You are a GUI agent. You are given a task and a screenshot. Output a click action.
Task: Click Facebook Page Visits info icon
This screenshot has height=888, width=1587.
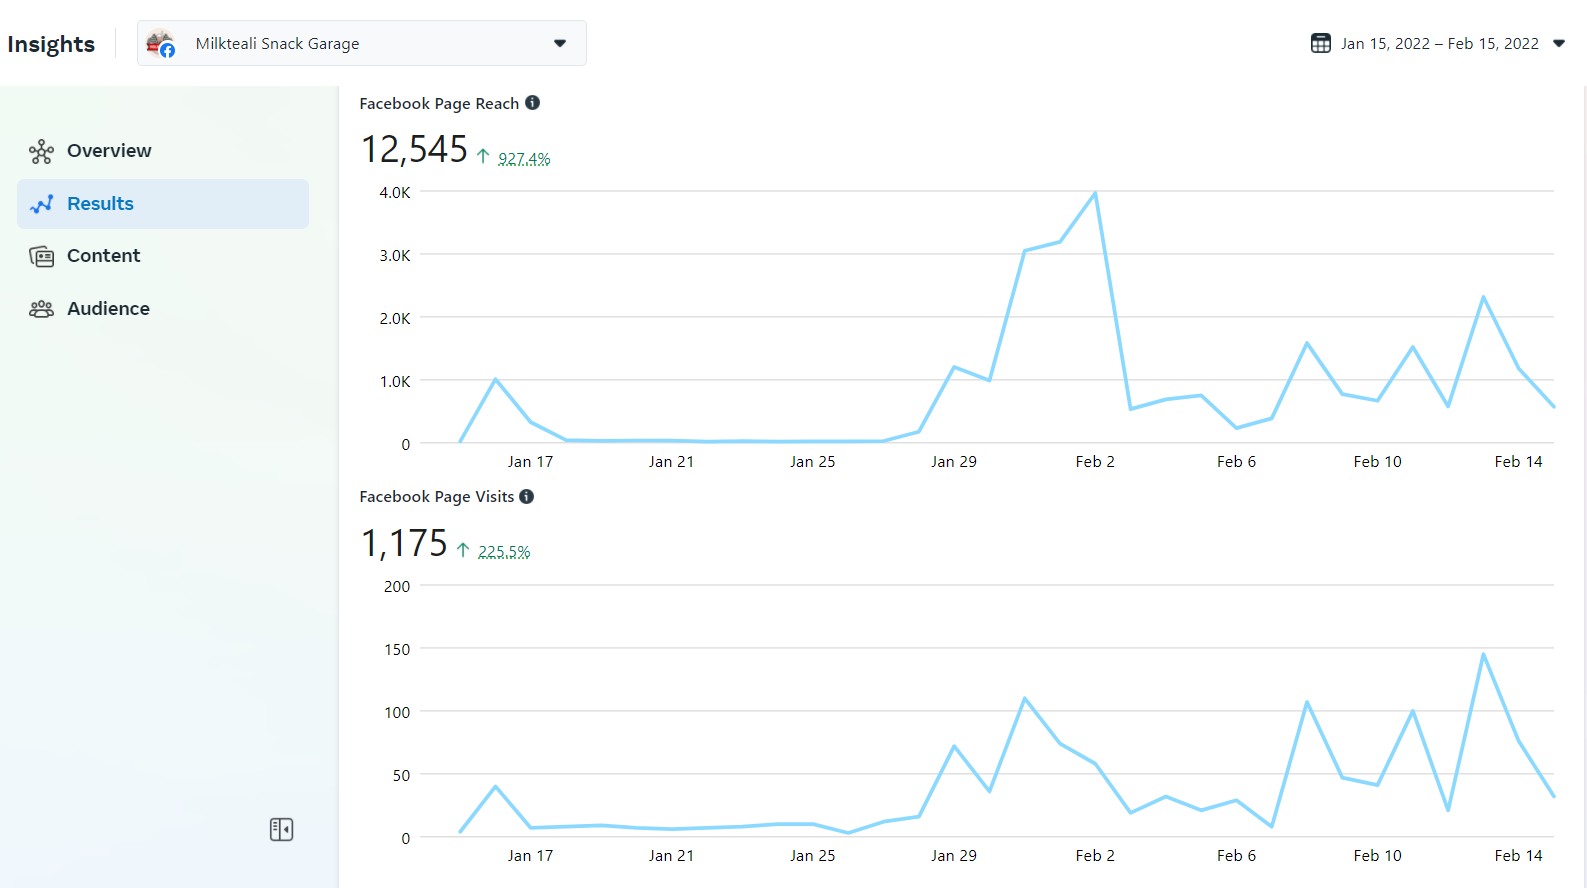[x=527, y=496]
